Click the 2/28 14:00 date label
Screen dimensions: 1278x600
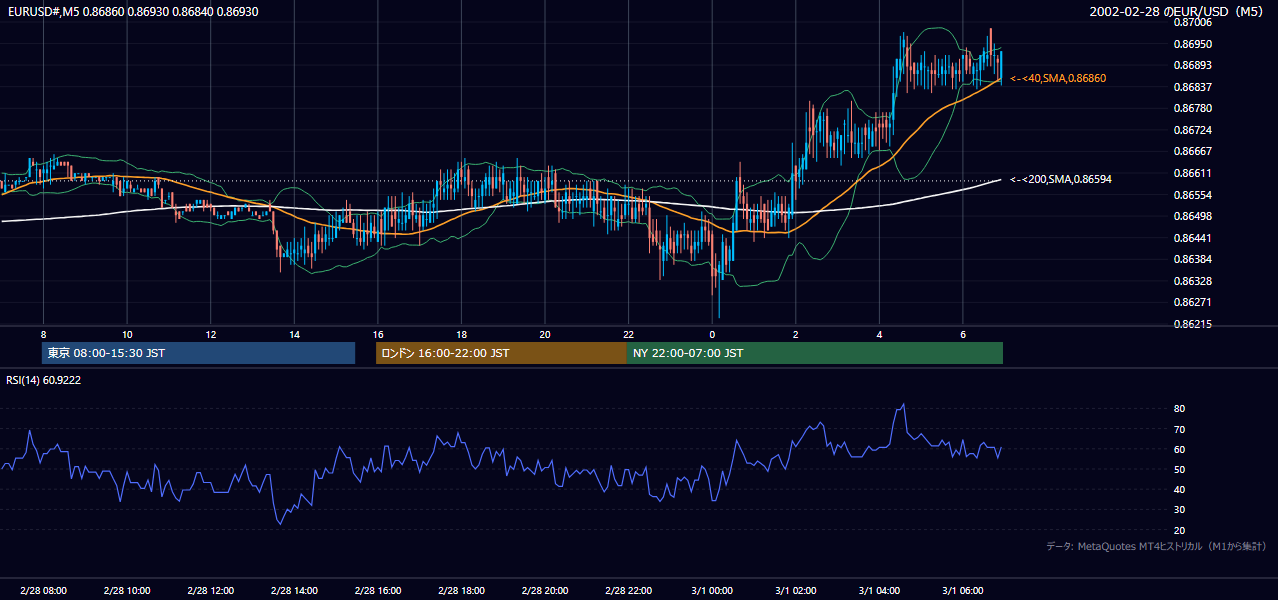(294, 590)
